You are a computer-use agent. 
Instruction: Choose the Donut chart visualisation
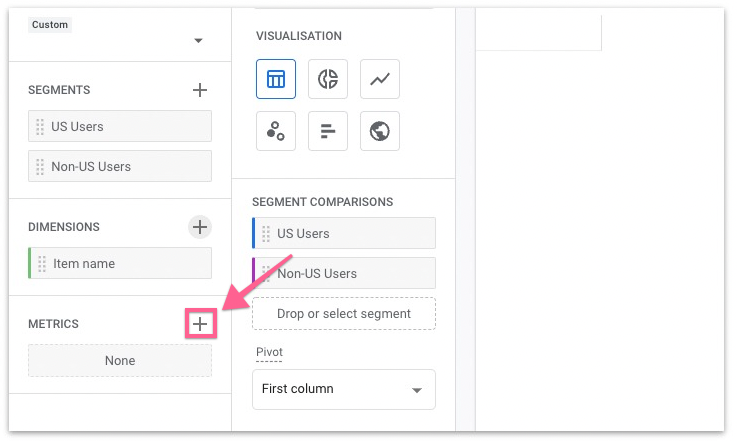coord(328,80)
